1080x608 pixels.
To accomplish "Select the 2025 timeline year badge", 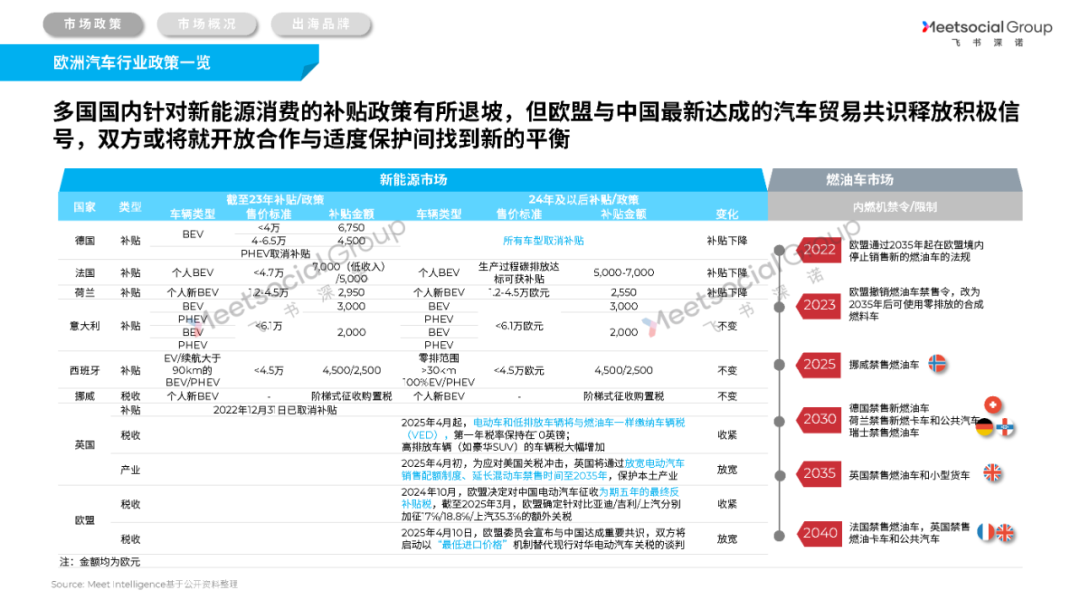I will pos(818,364).
